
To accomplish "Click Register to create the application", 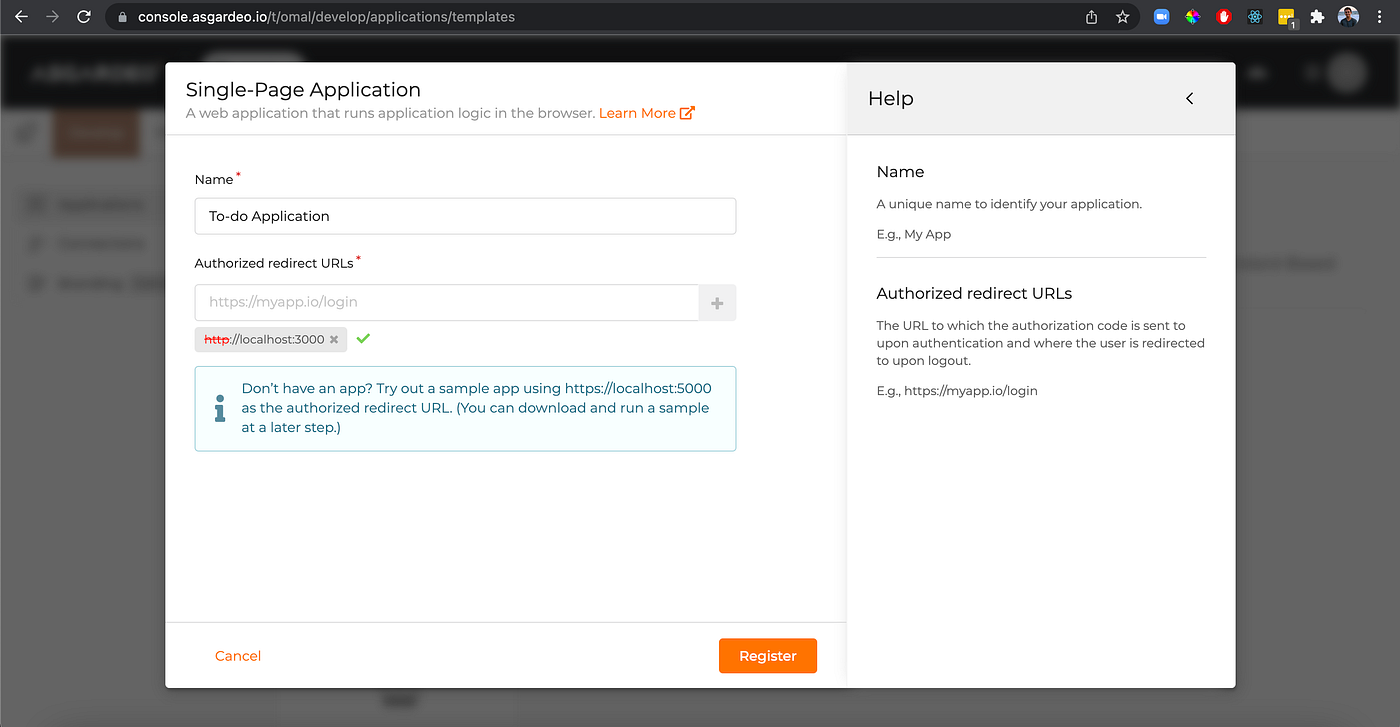I will pos(767,655).
